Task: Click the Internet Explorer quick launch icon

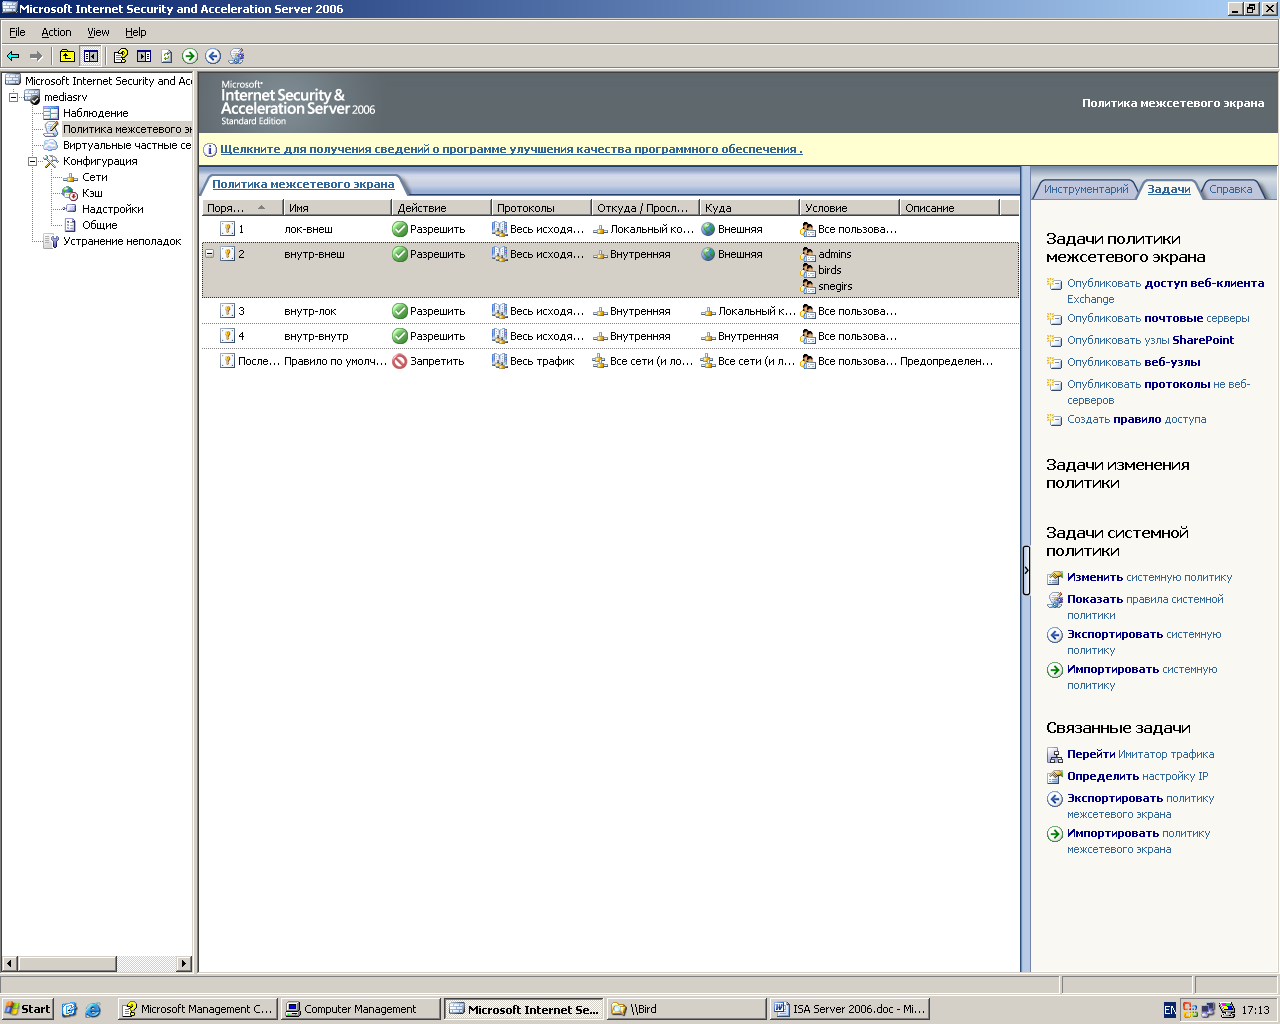Action: pos(93,1010)
